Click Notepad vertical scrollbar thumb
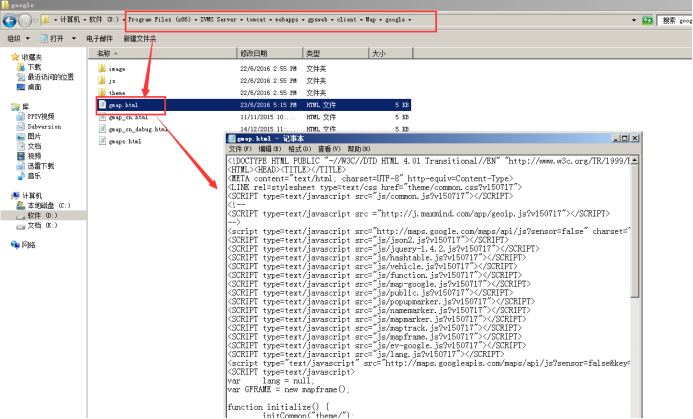Viewport: 693px width, 419px height. click(635, 231)
